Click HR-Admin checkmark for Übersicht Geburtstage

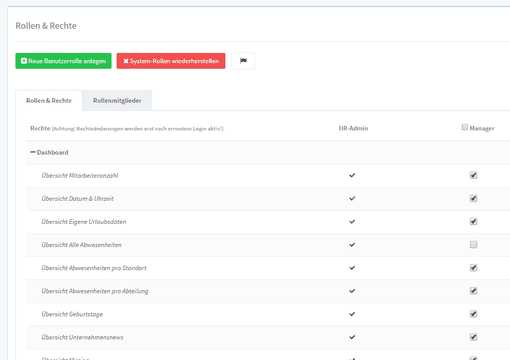pos(352,314)
